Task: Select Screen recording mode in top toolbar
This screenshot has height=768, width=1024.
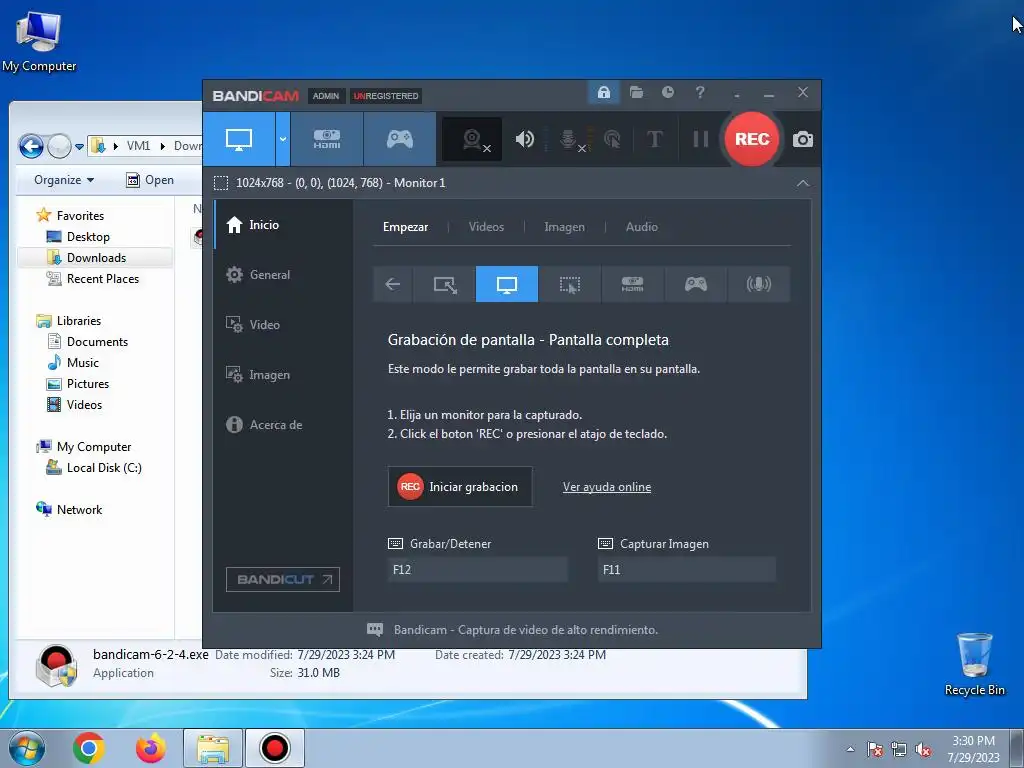Action: click(239, 139)
